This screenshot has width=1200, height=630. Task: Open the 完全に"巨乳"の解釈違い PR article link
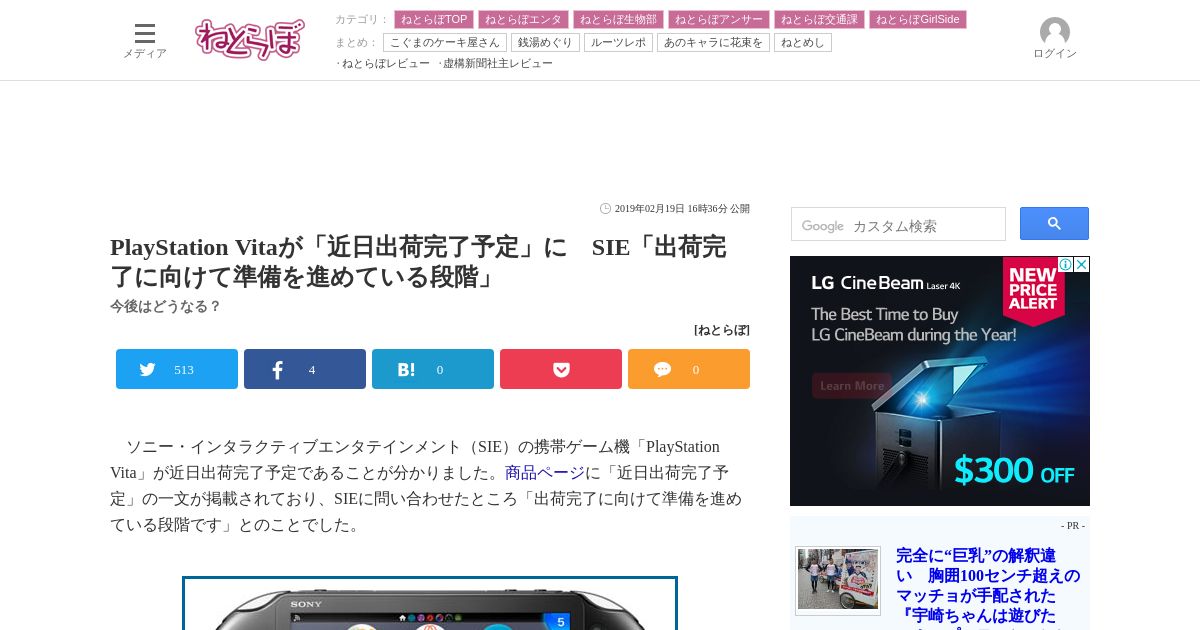(x=988, y=586)
